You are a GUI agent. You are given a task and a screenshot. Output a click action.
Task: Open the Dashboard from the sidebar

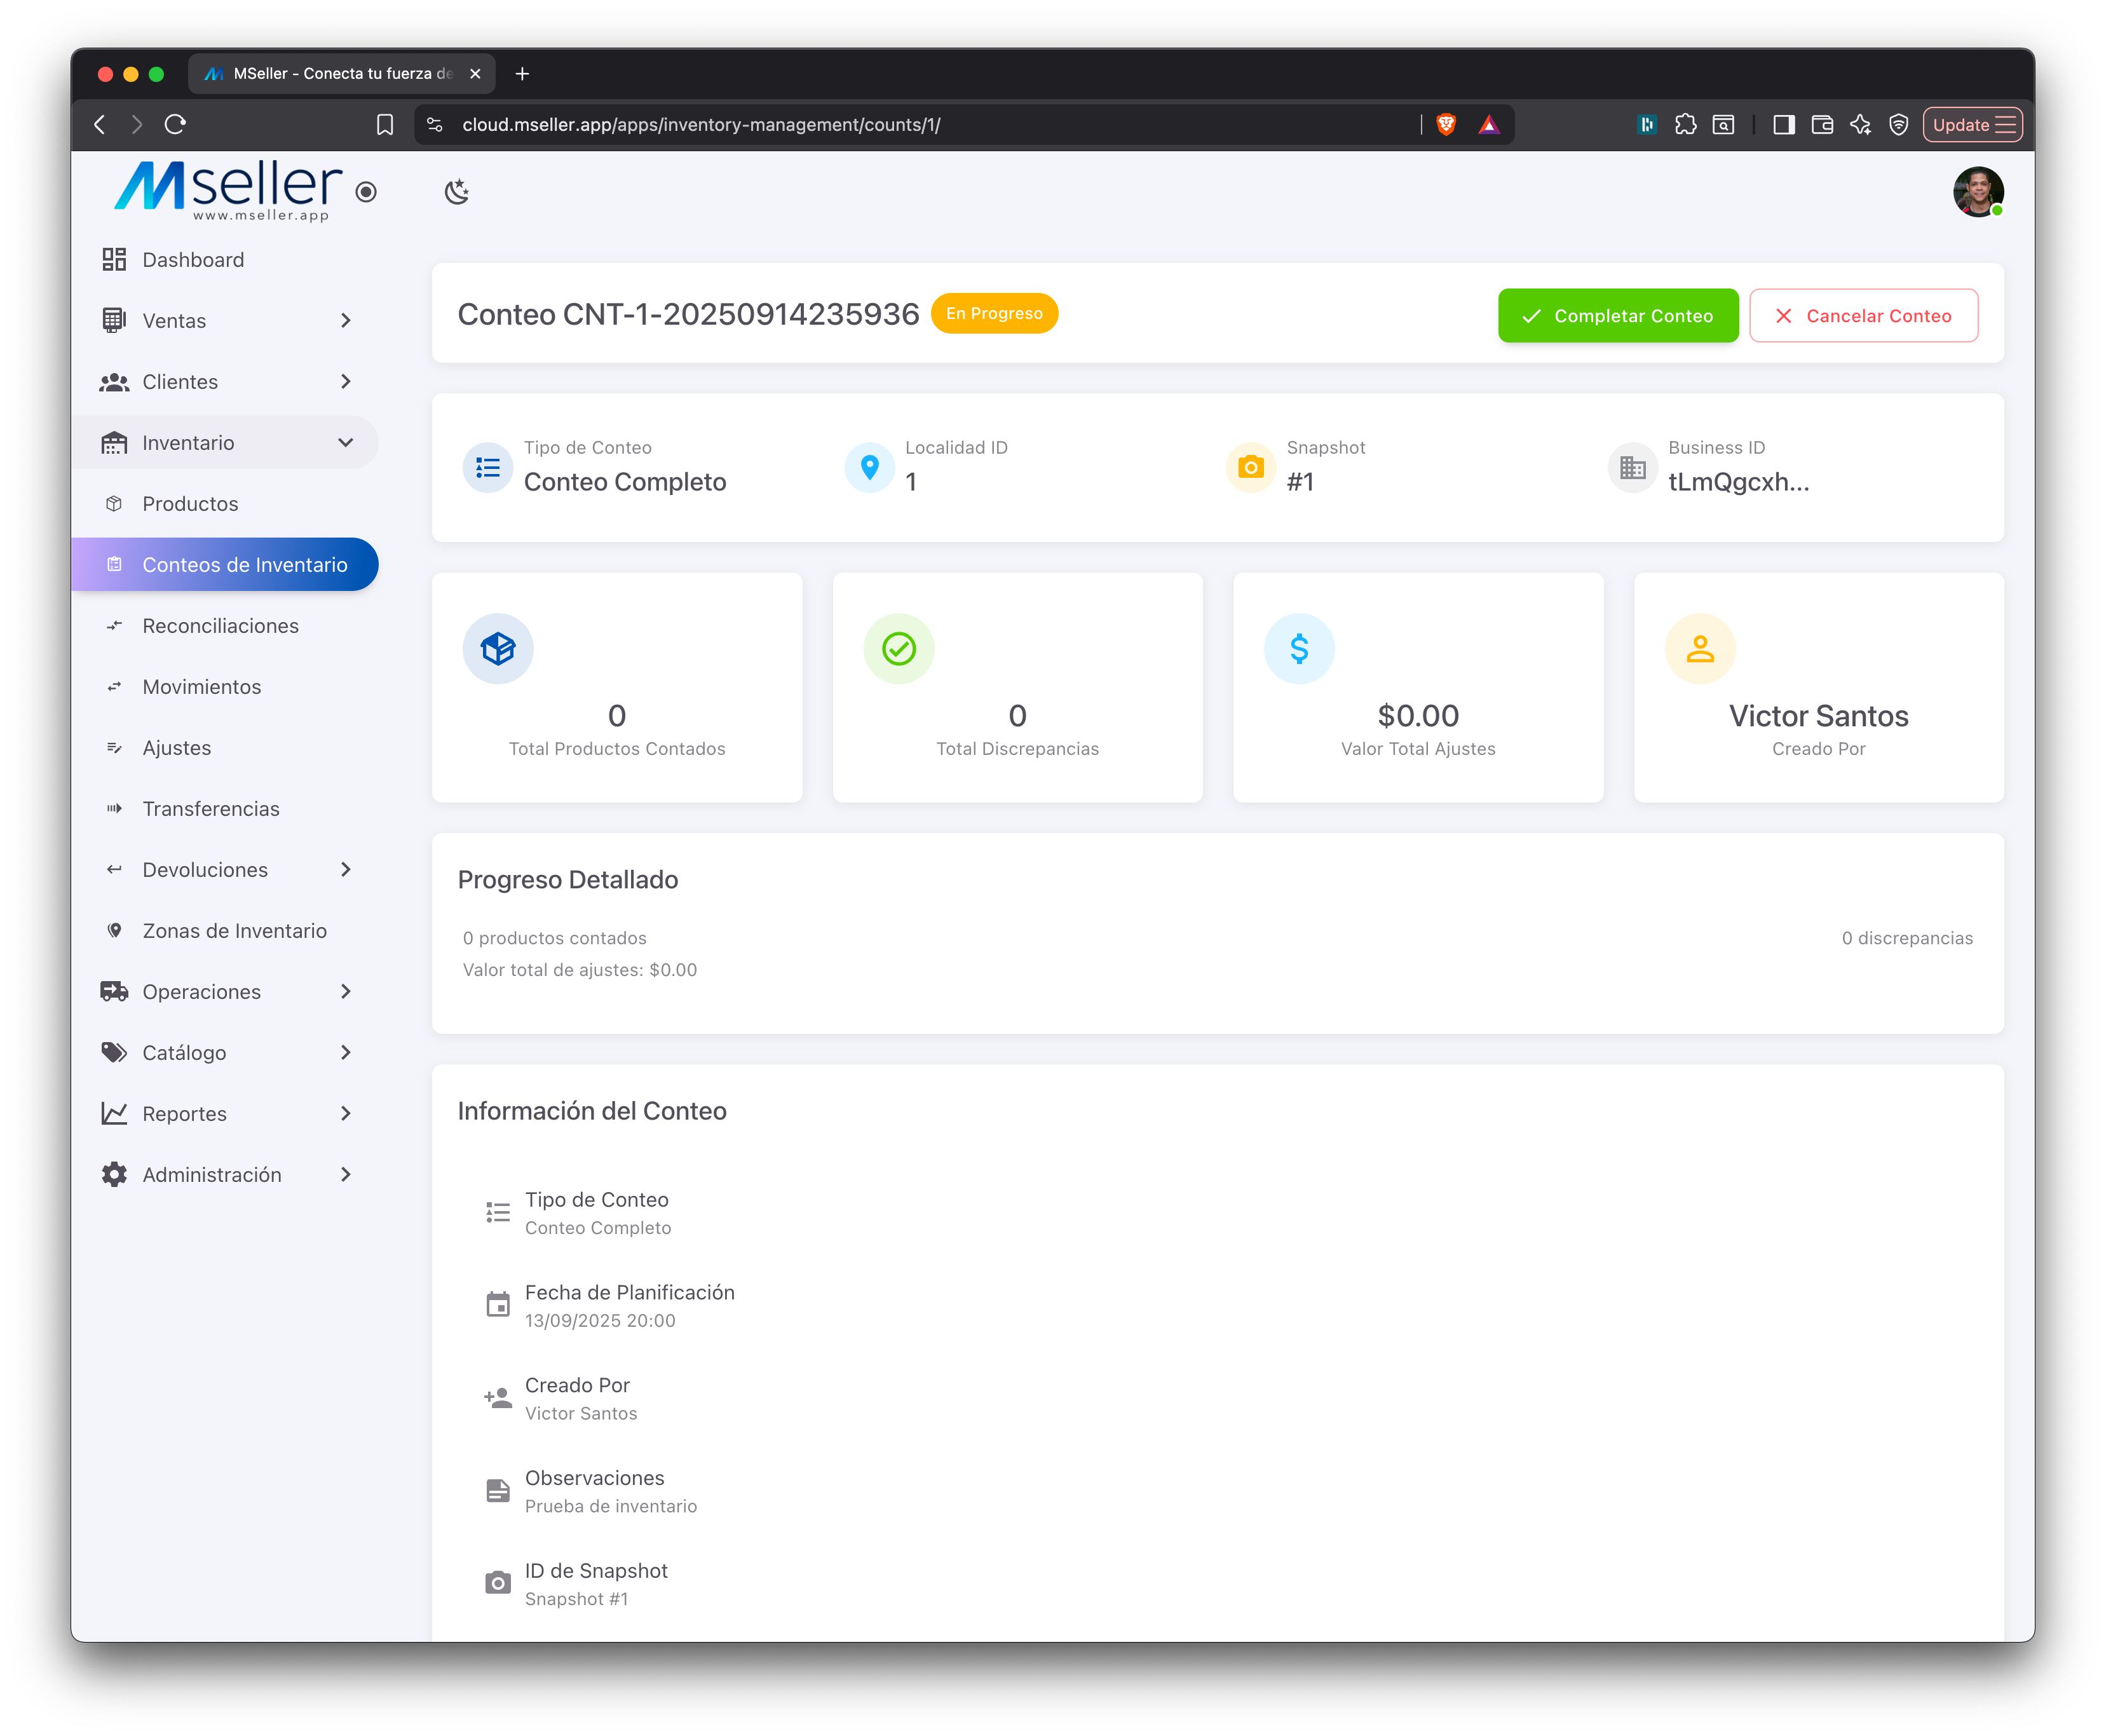click(x=193, y=259)
